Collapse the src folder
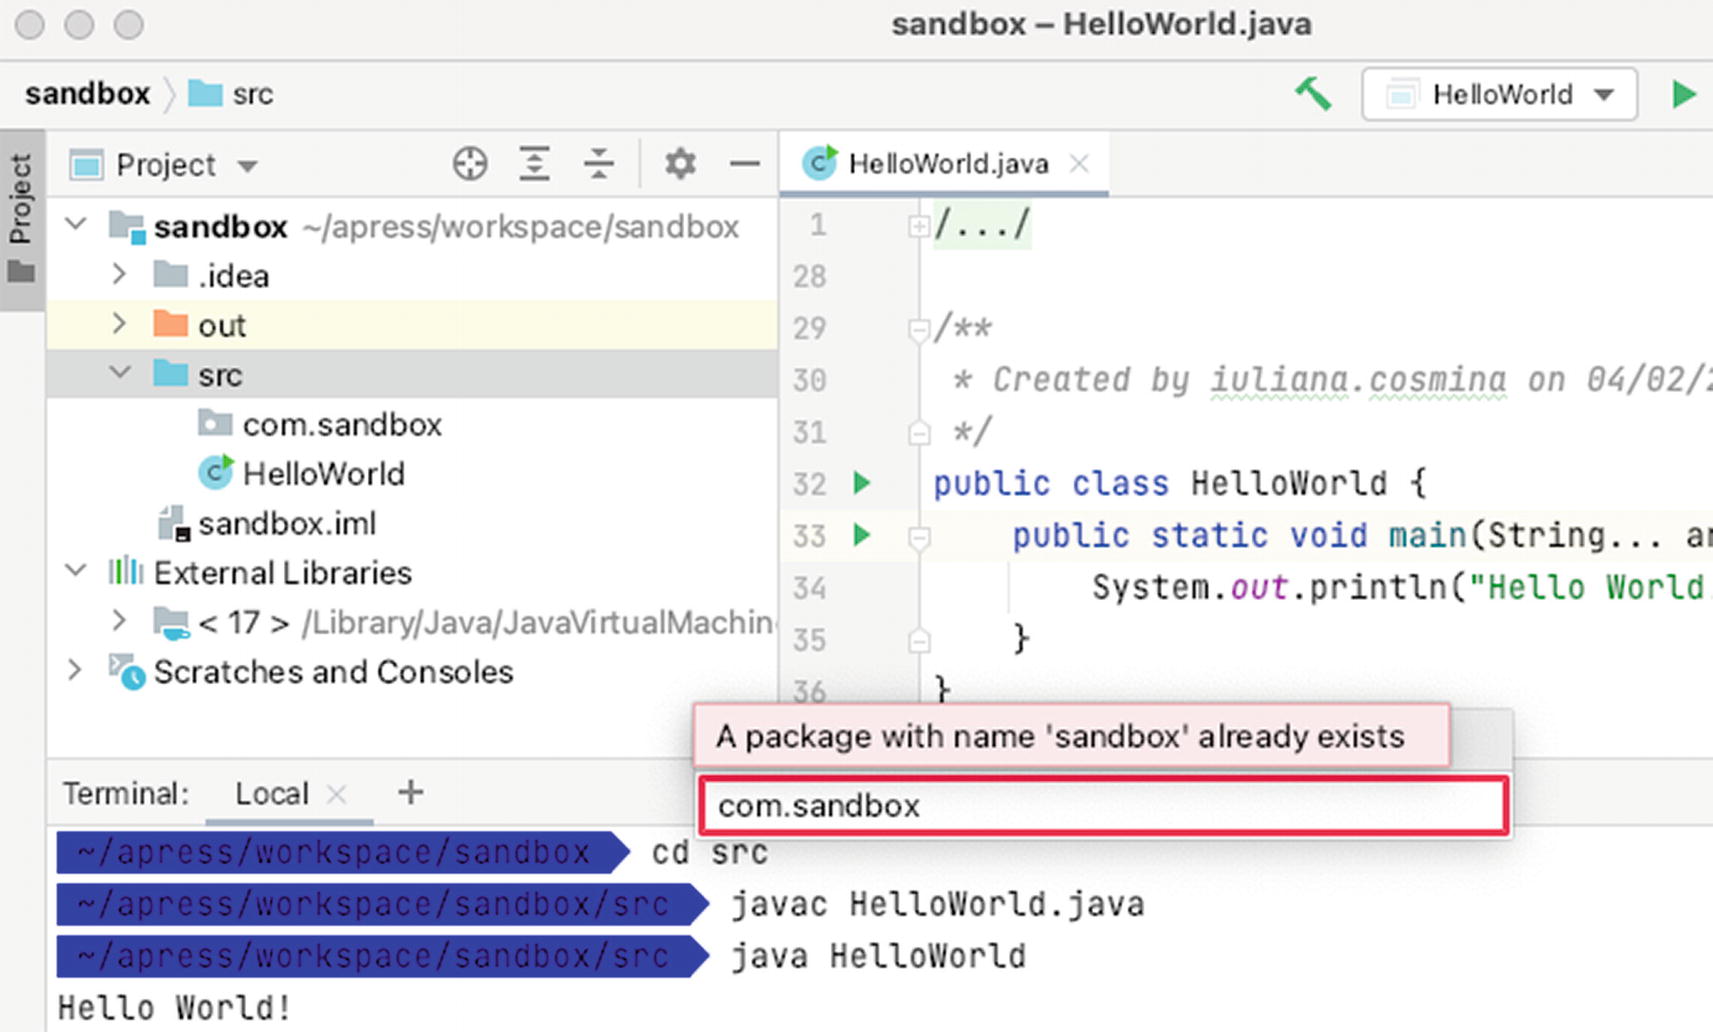The width and height of the screenshot is (1713, 1032). click(120, 372)
